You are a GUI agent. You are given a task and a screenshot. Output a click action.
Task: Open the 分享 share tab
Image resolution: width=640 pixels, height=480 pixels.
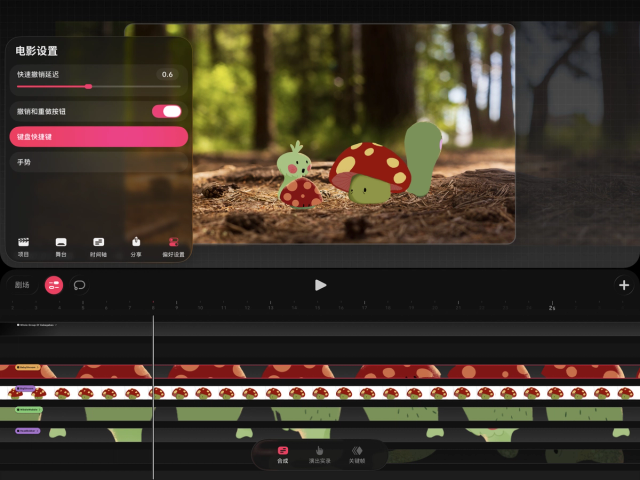tap(136, 247)
